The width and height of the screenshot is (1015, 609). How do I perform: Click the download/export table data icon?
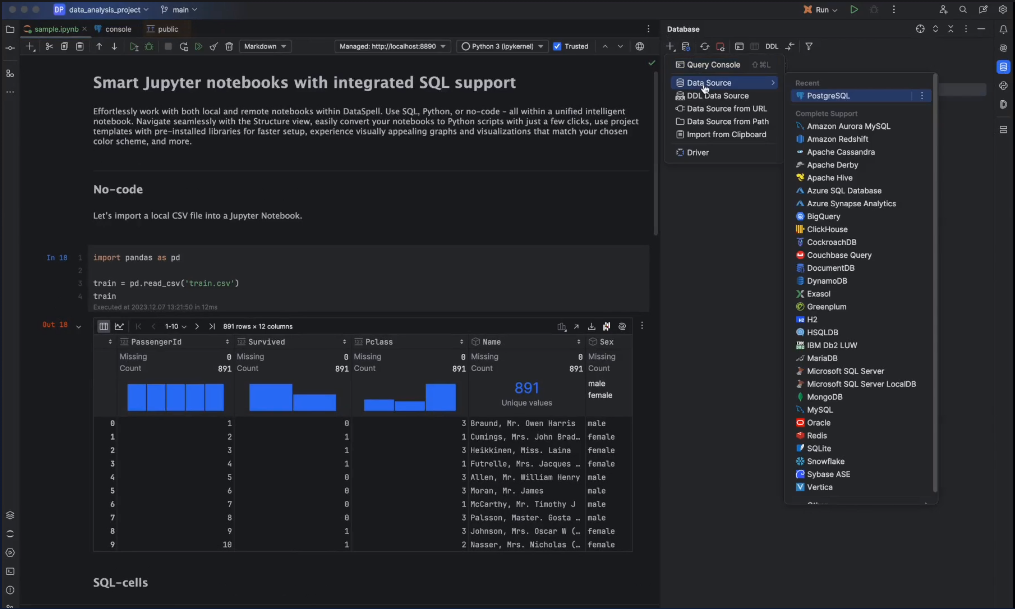[592, 327]
